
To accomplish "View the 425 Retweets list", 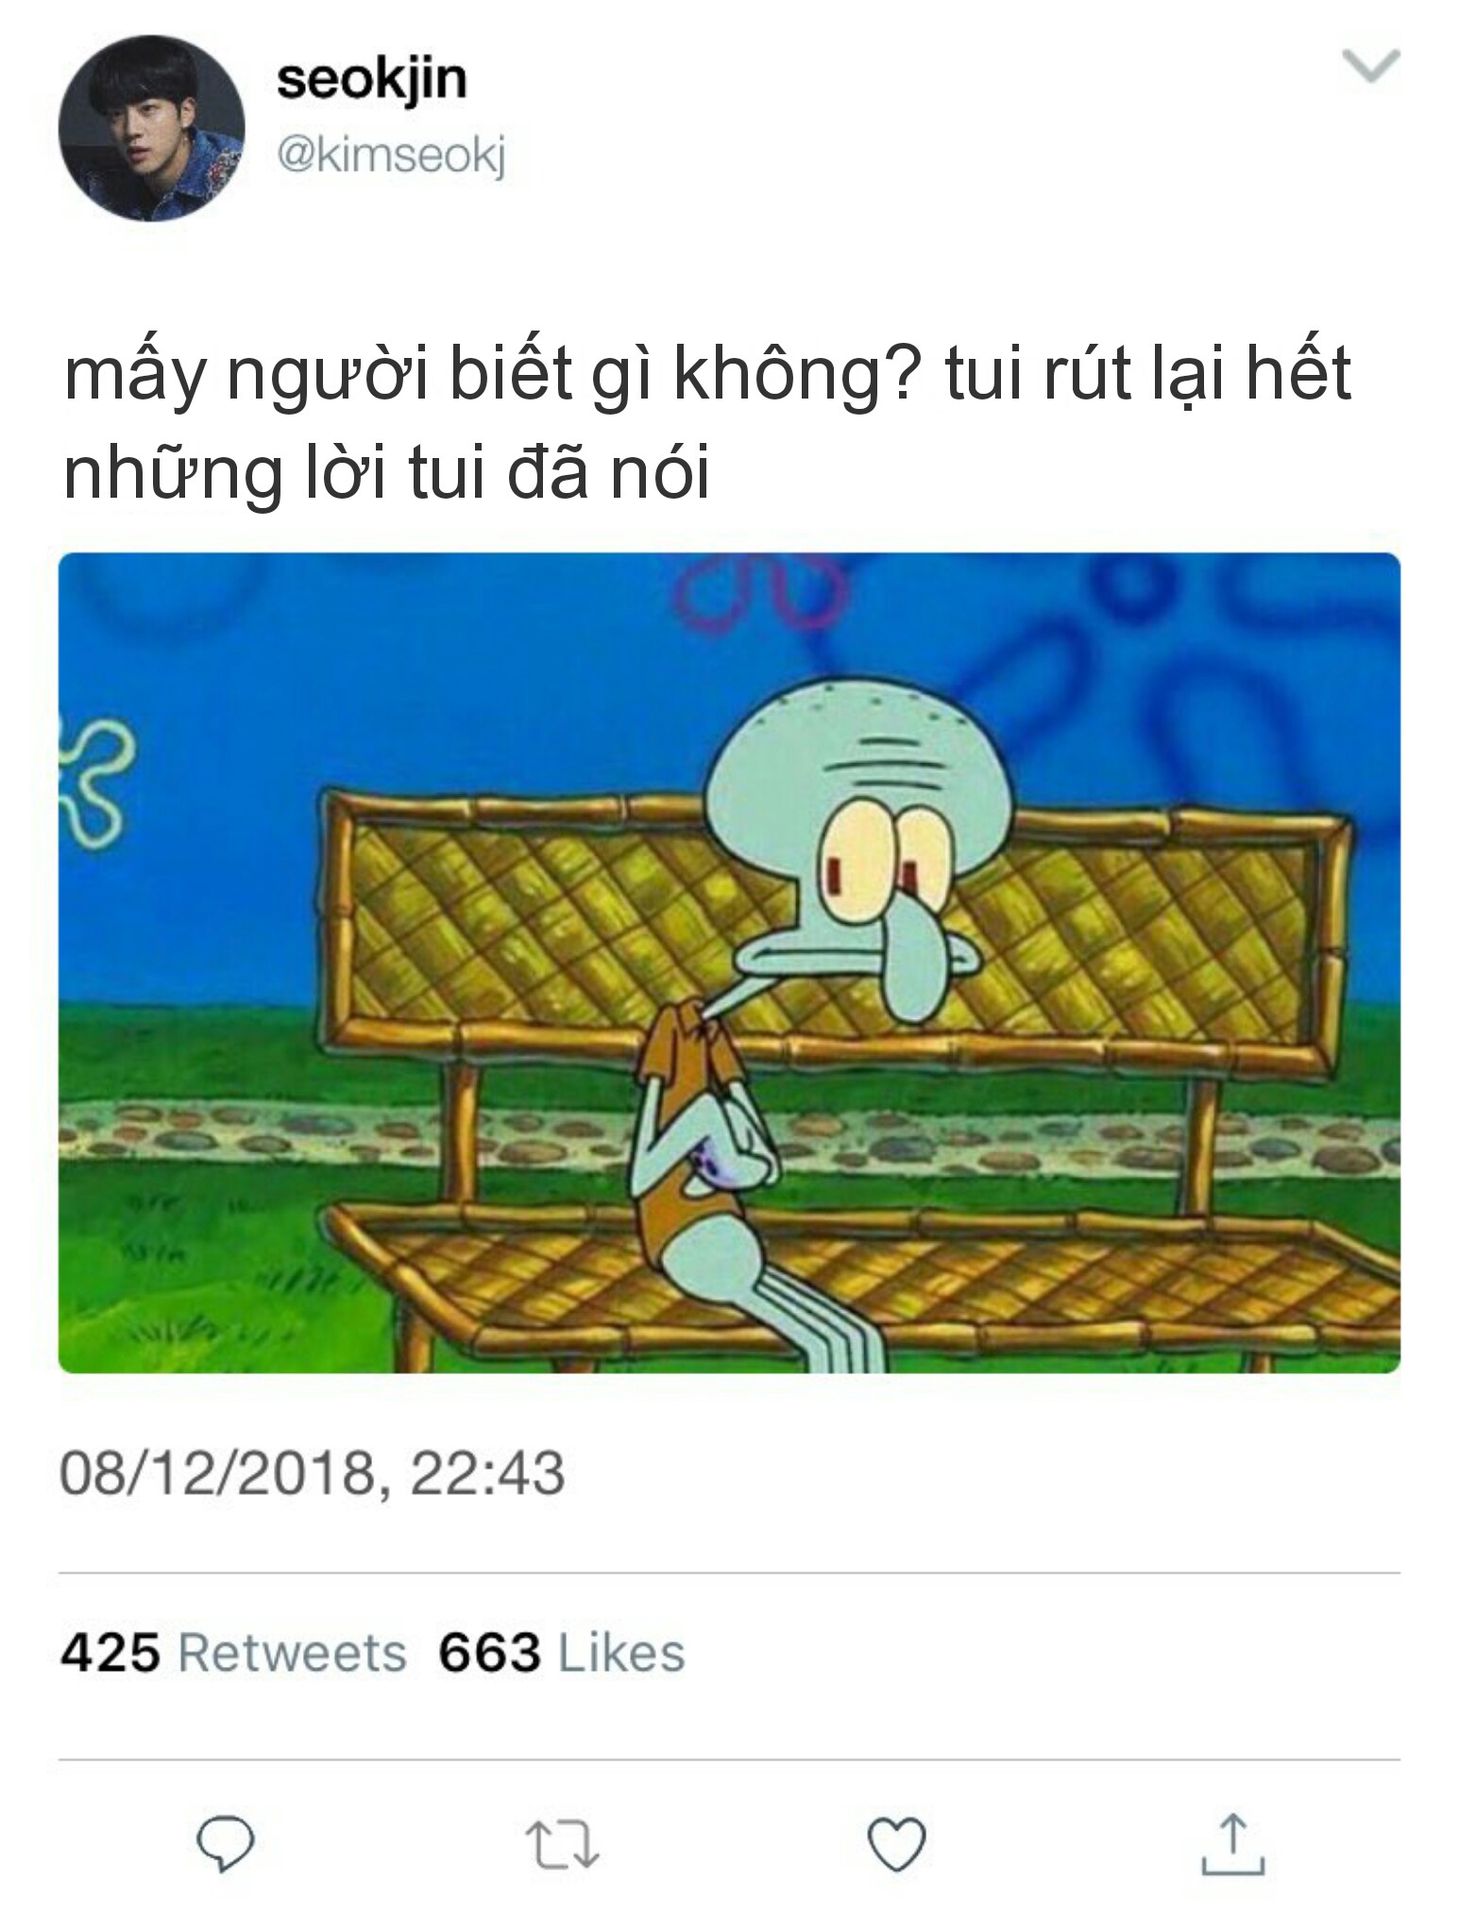I will (233, 1653).
